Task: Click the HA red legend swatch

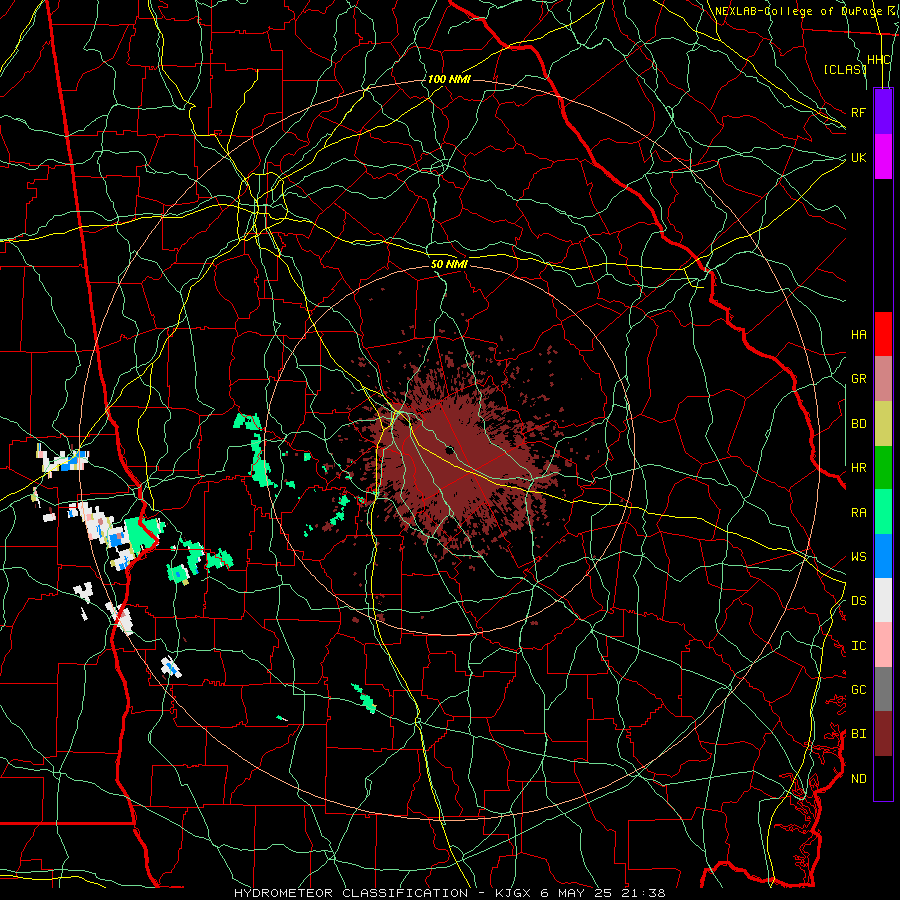Action: 883,334
